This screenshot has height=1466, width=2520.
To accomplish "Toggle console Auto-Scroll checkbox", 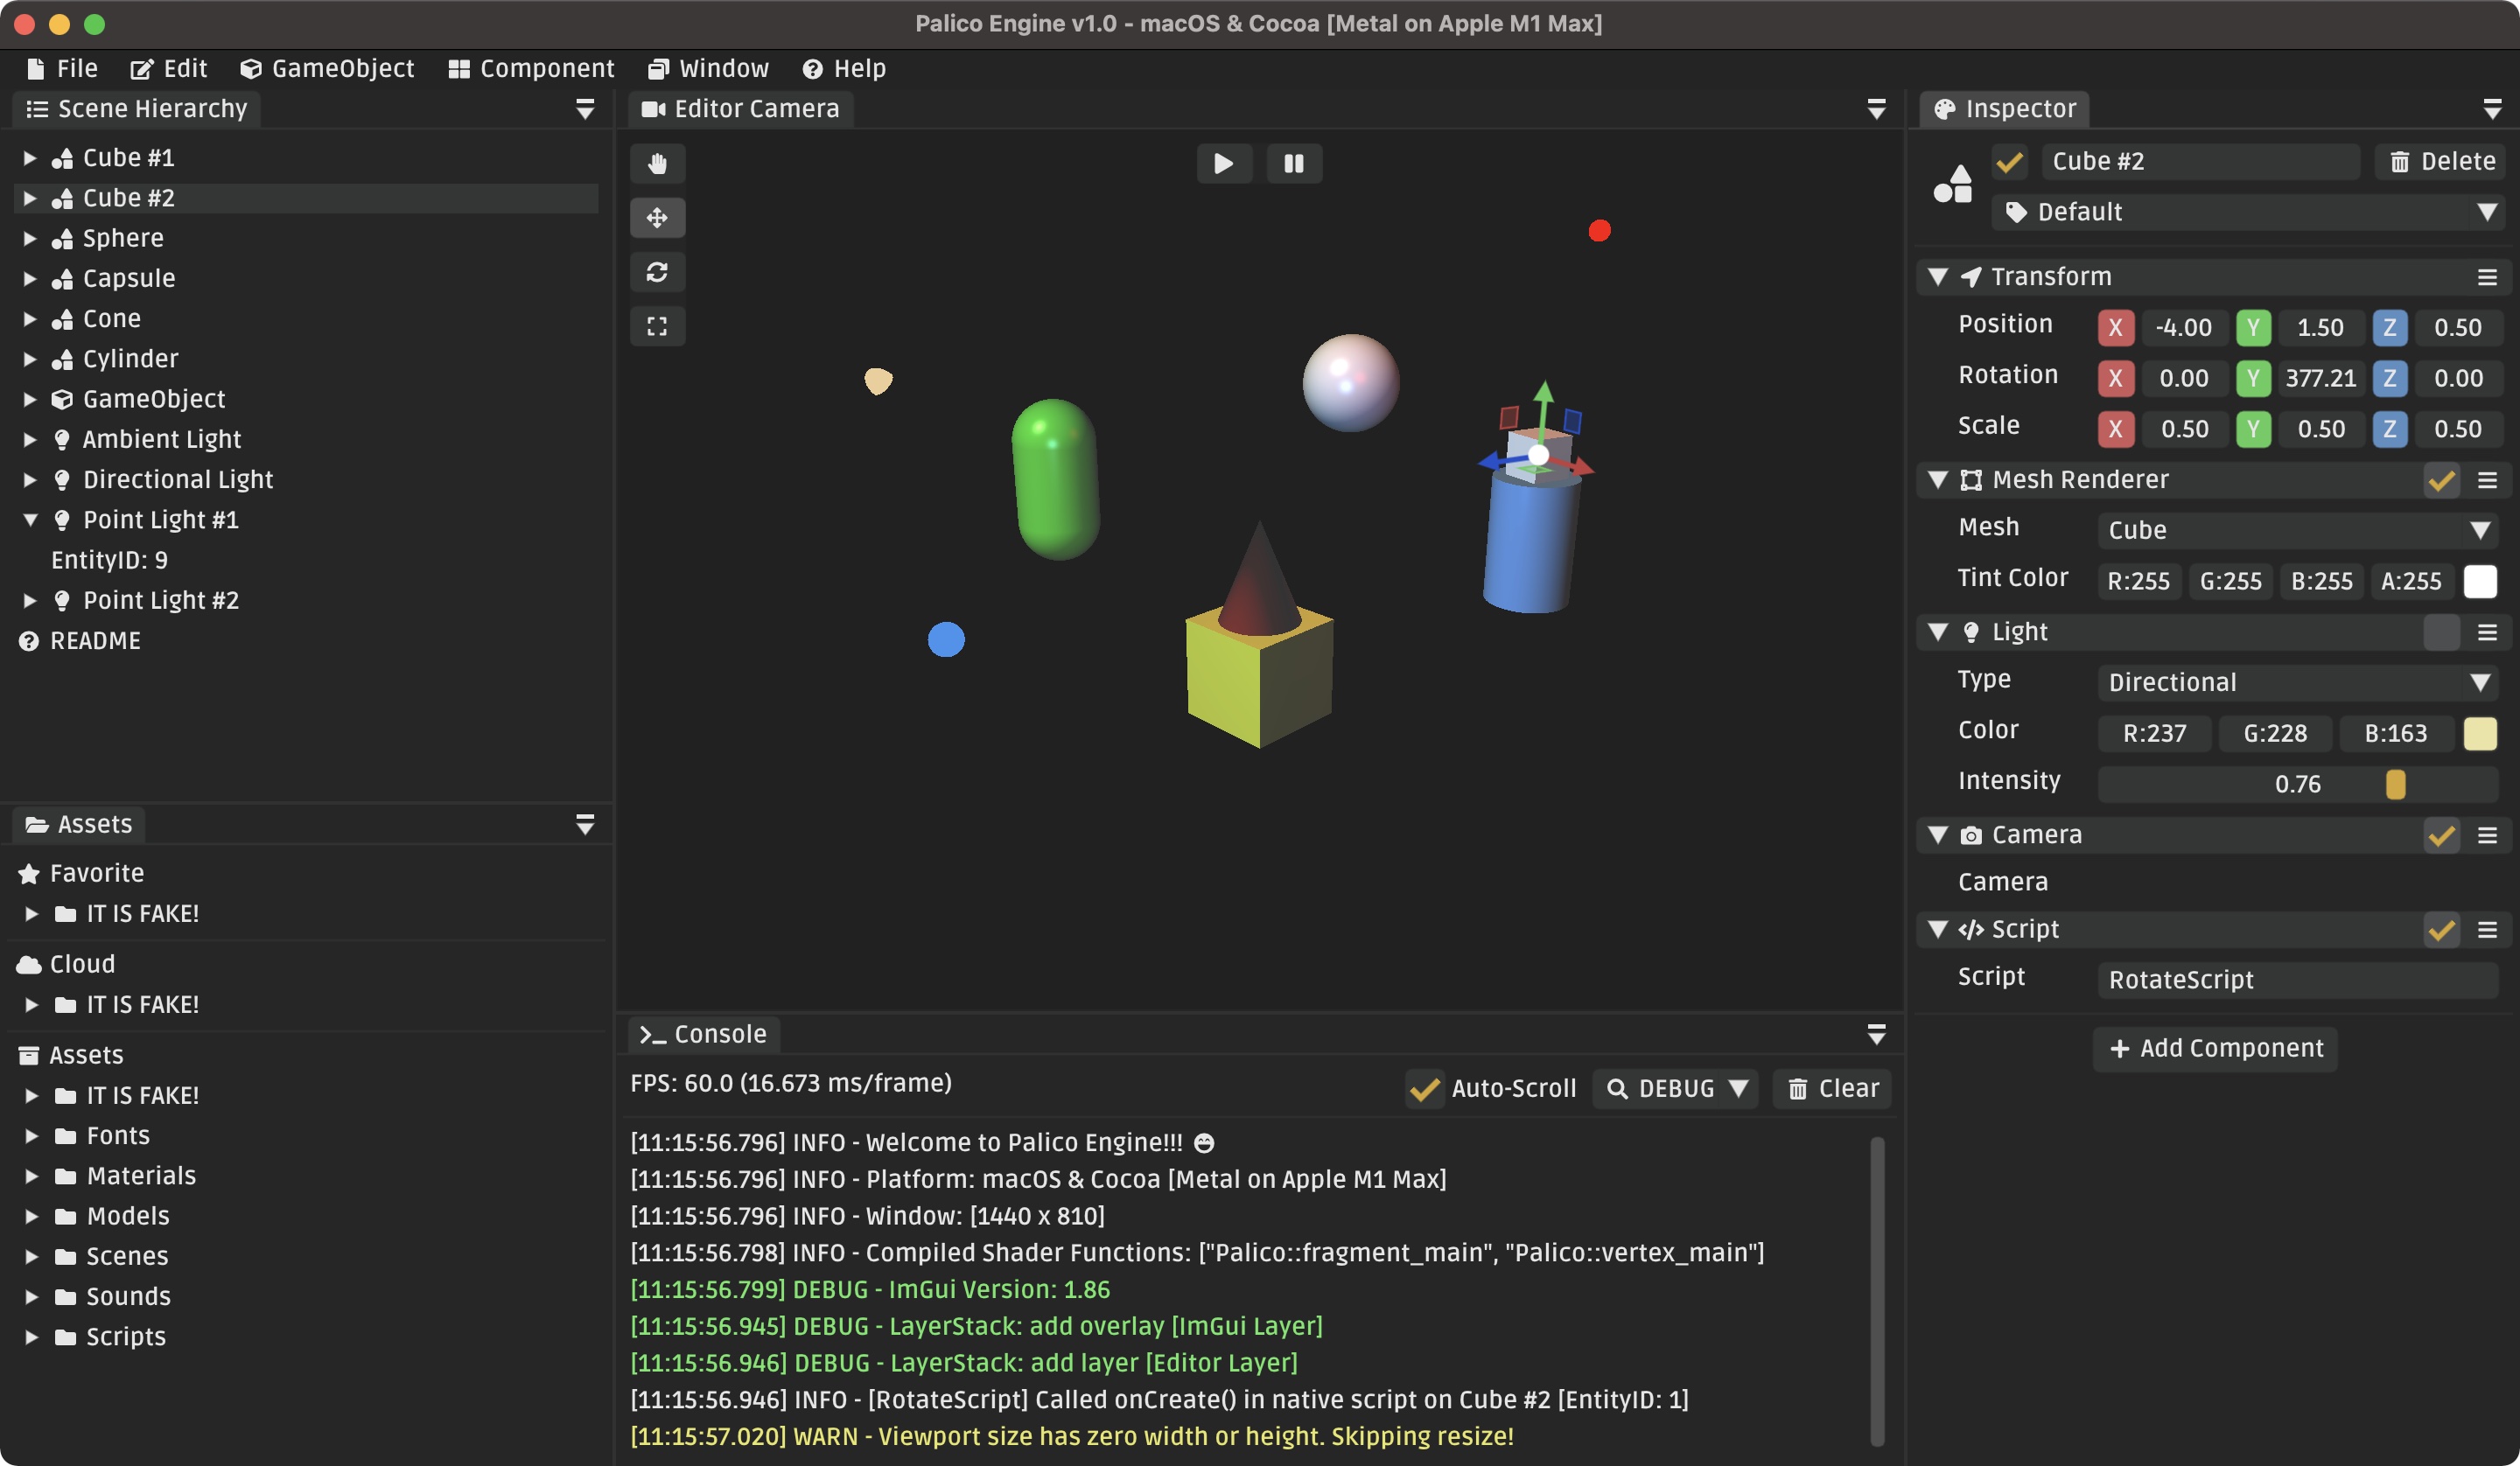I will (x=1424, y=1089).
